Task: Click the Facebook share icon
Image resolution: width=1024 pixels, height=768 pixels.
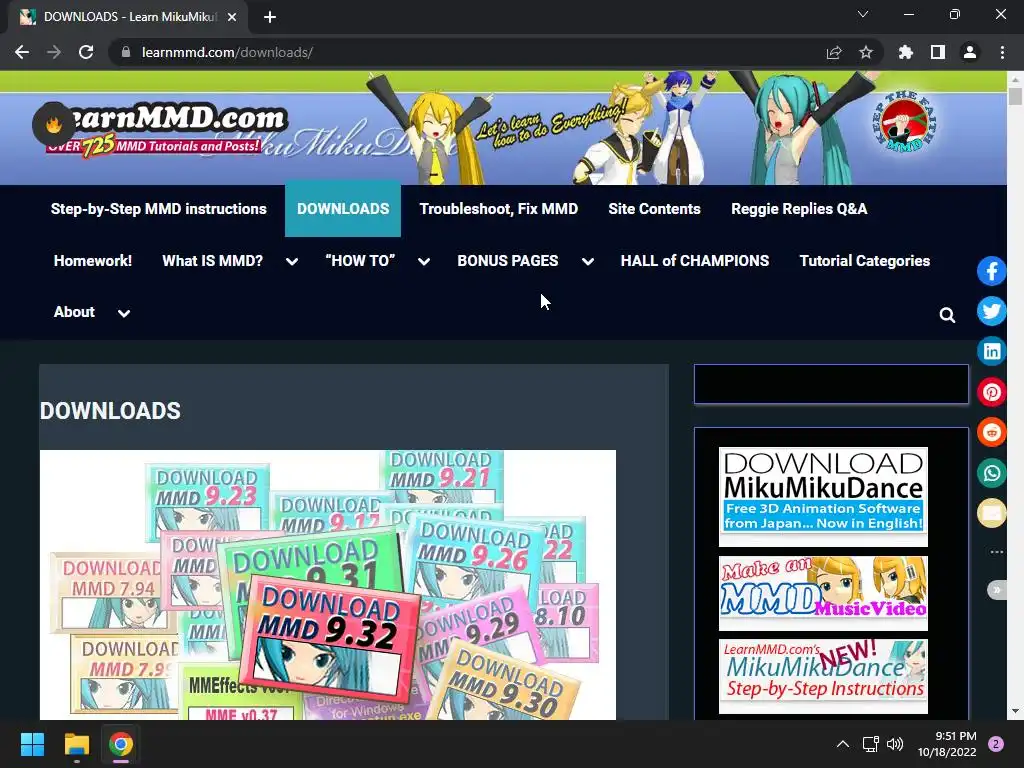Action: [x=991, y=271]
